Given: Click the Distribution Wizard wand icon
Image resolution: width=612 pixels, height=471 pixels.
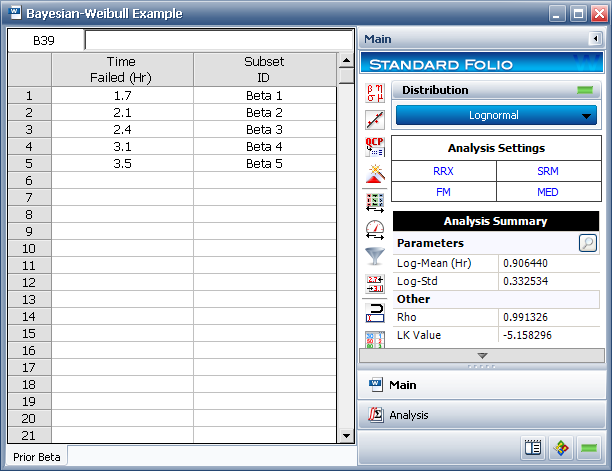Looking at the screenshot, I should click(x=375, y=174).
